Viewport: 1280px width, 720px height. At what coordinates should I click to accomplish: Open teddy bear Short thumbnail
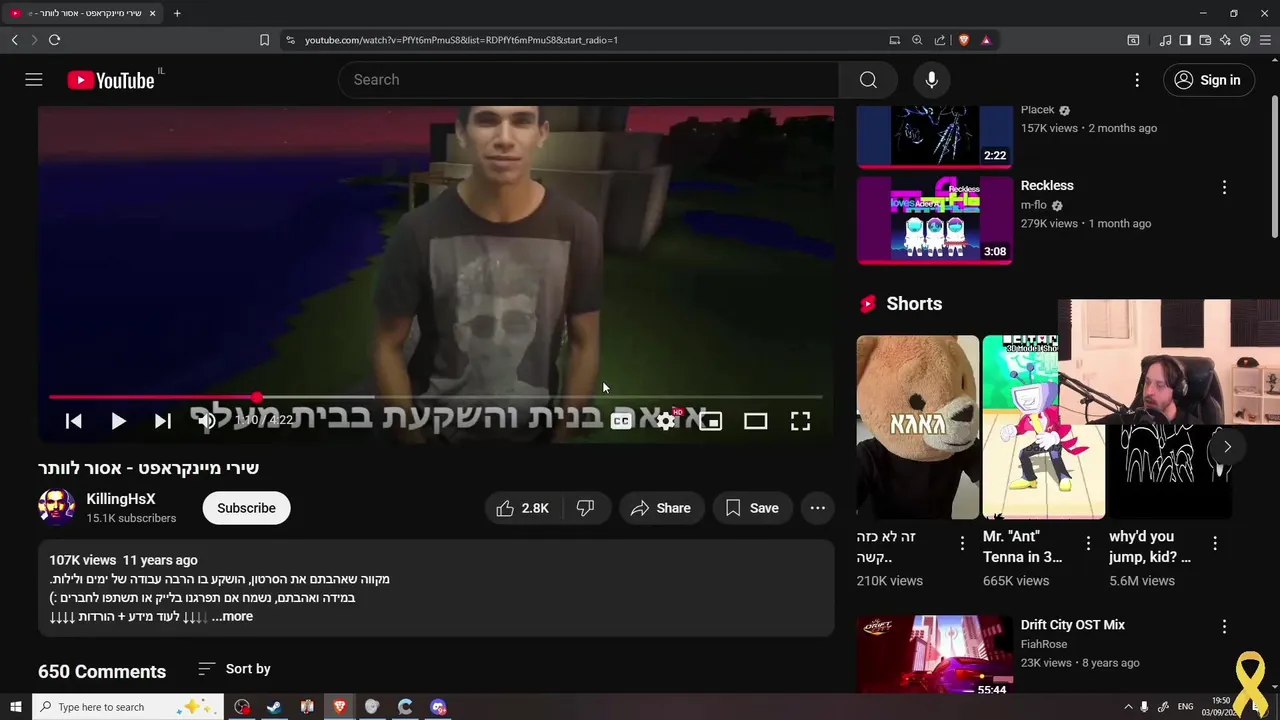pos(917,427)
